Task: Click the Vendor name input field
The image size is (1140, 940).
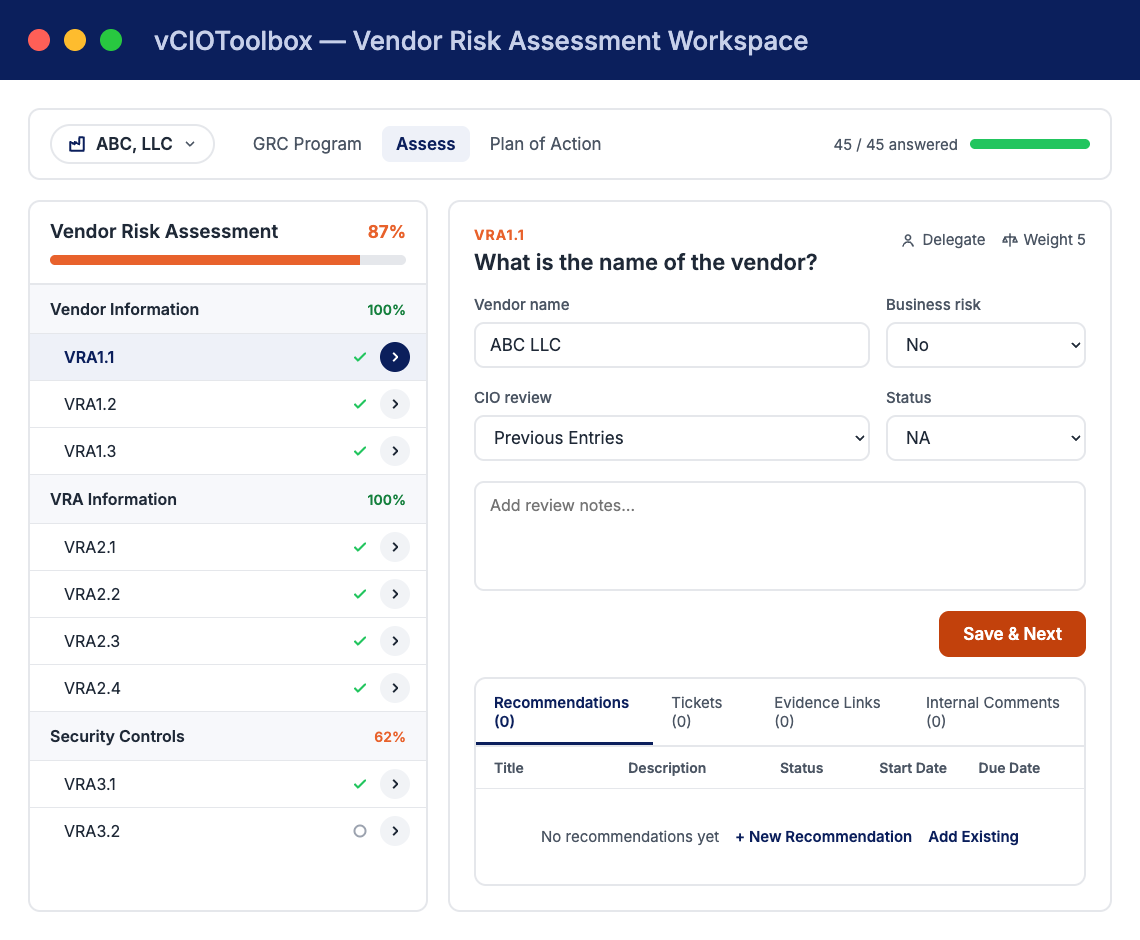Action: click(x=672, y=345)
